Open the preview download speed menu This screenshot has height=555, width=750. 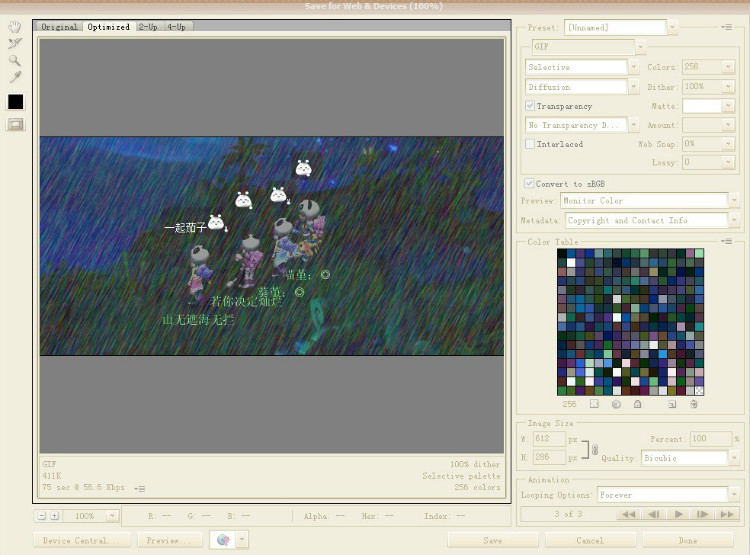point(140,488)
